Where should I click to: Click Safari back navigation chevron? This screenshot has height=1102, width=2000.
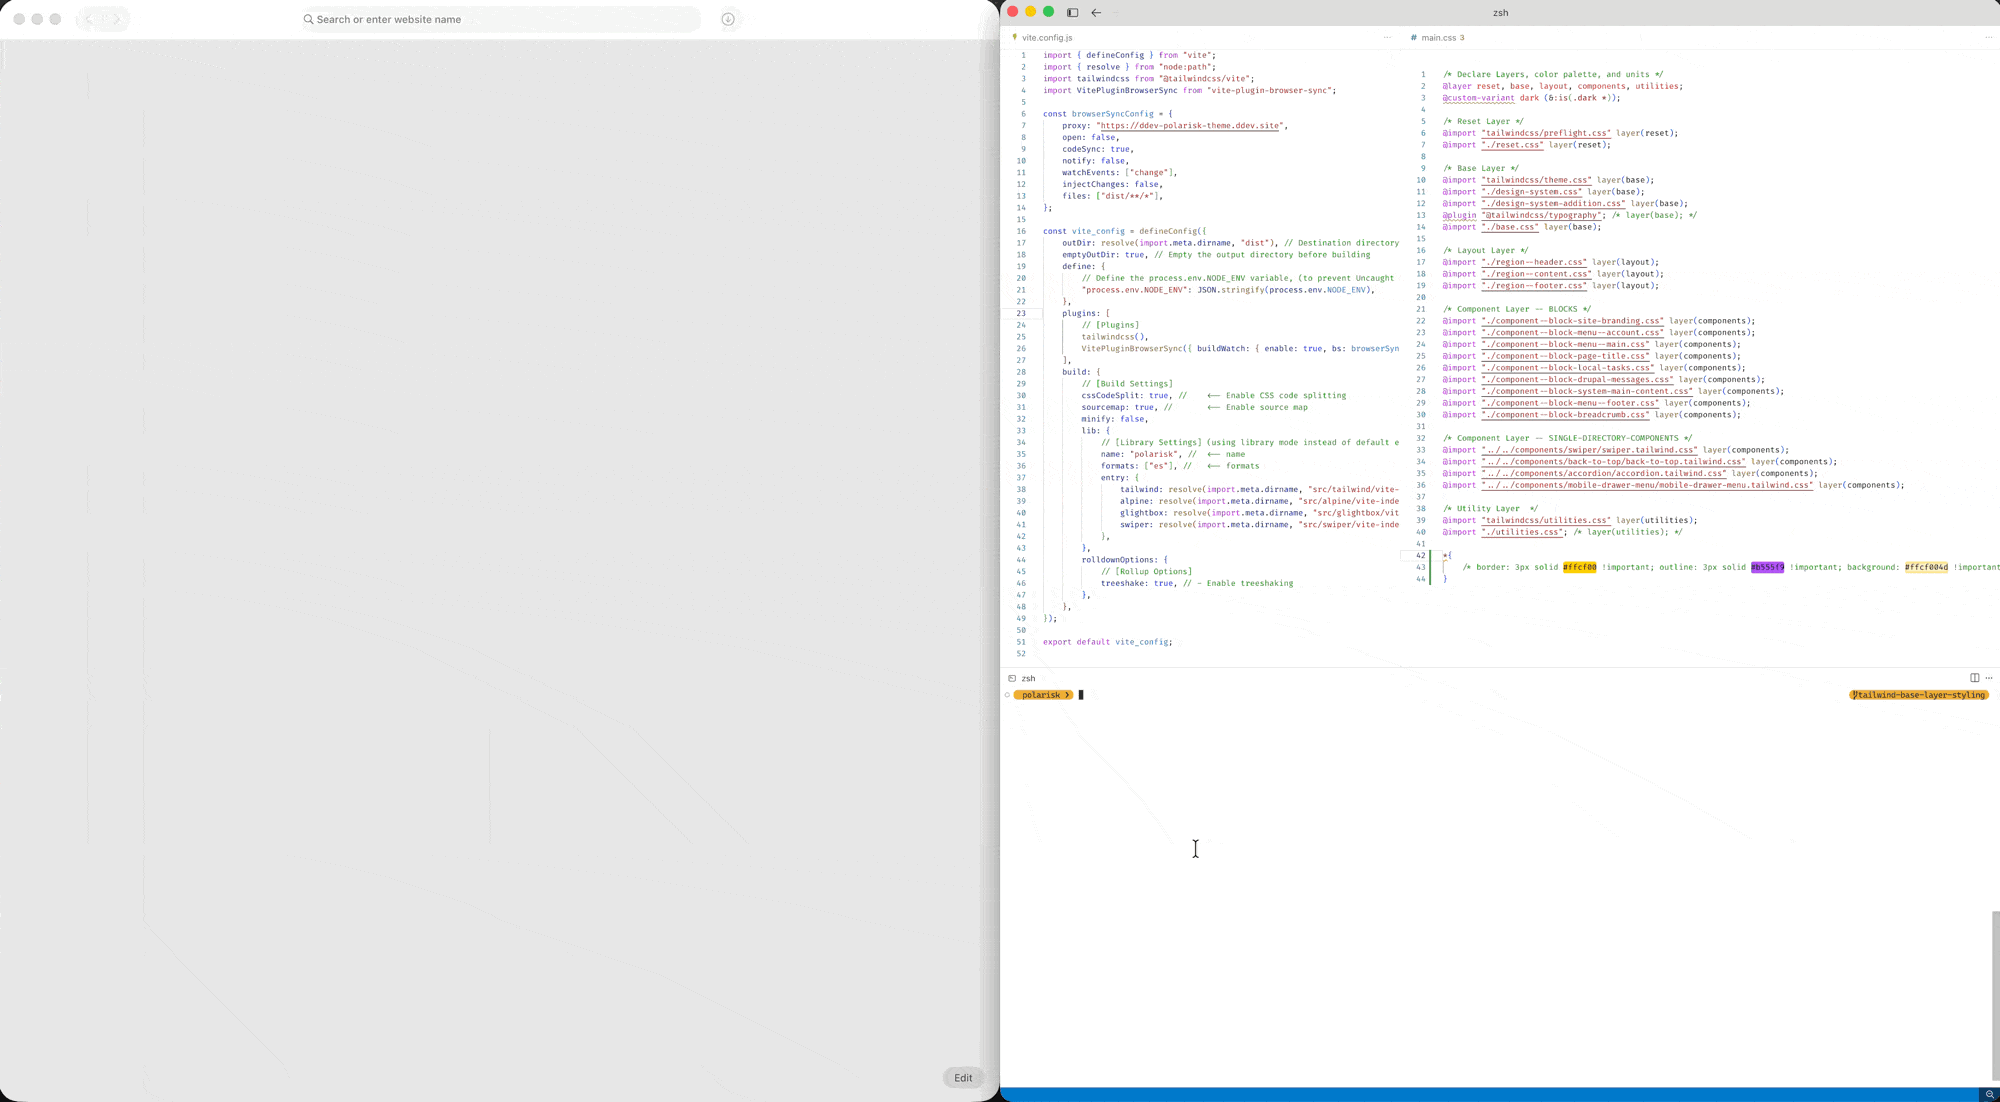point(89,19)
